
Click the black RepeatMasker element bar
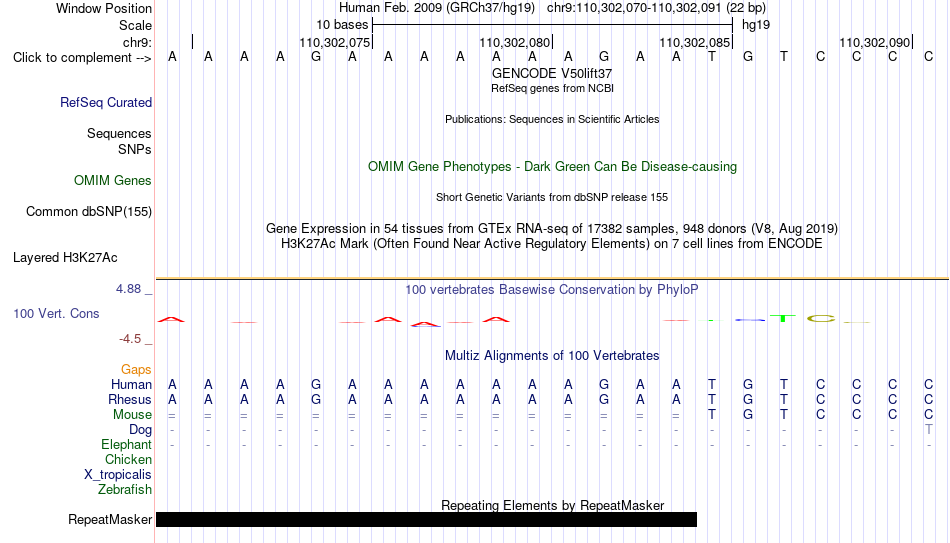(427, 519)
